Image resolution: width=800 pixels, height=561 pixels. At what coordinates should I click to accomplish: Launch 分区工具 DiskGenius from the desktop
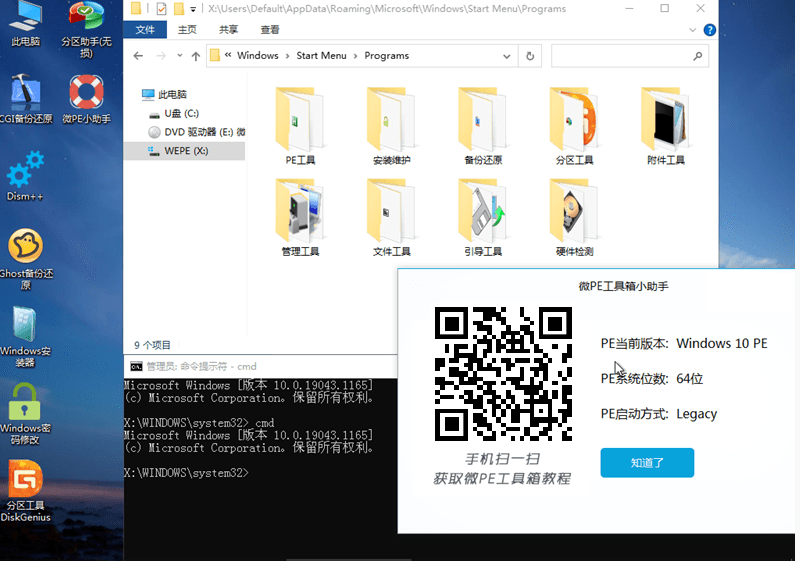pyautogui.click(x=26, y=491)
